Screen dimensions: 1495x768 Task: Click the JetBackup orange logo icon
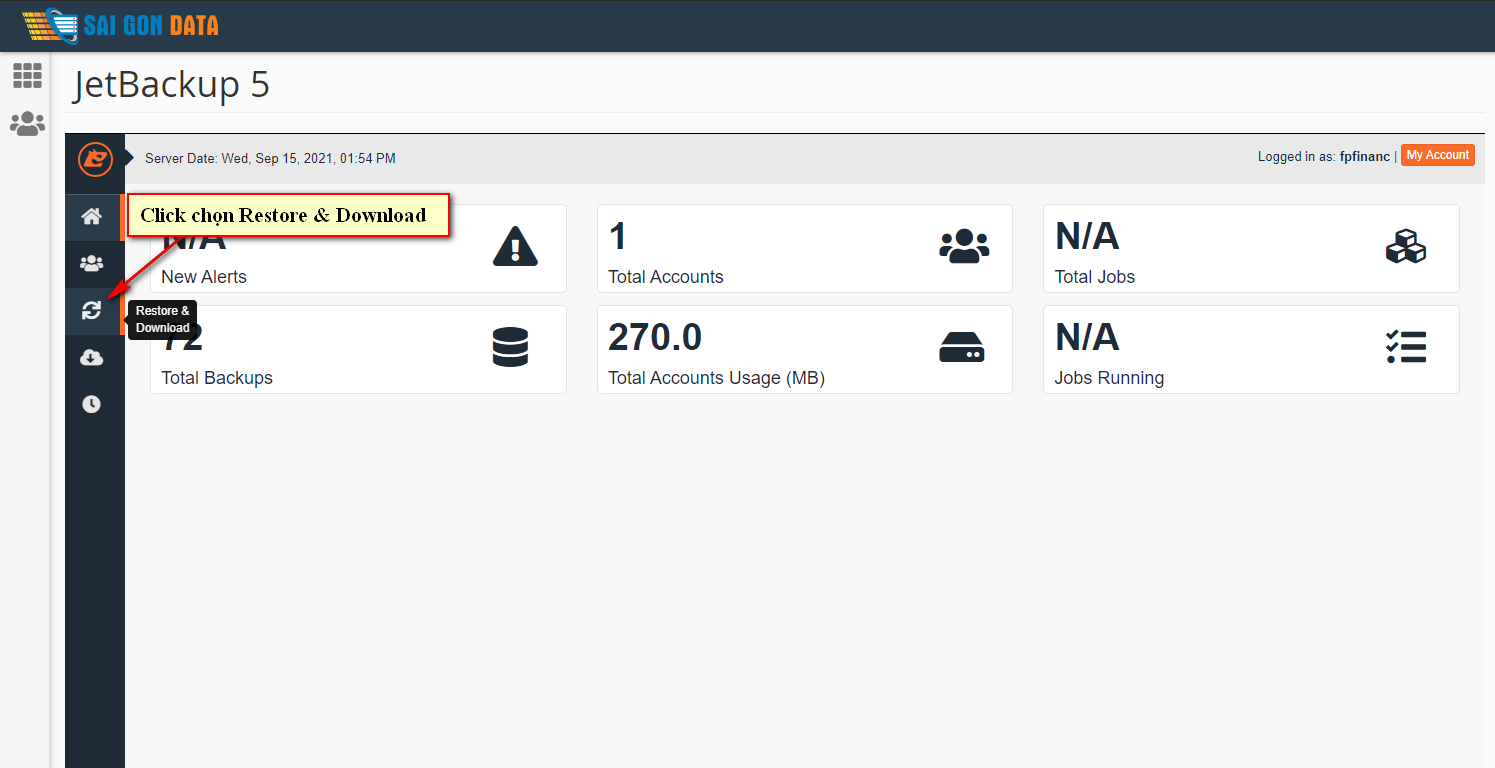coord(95,158)
